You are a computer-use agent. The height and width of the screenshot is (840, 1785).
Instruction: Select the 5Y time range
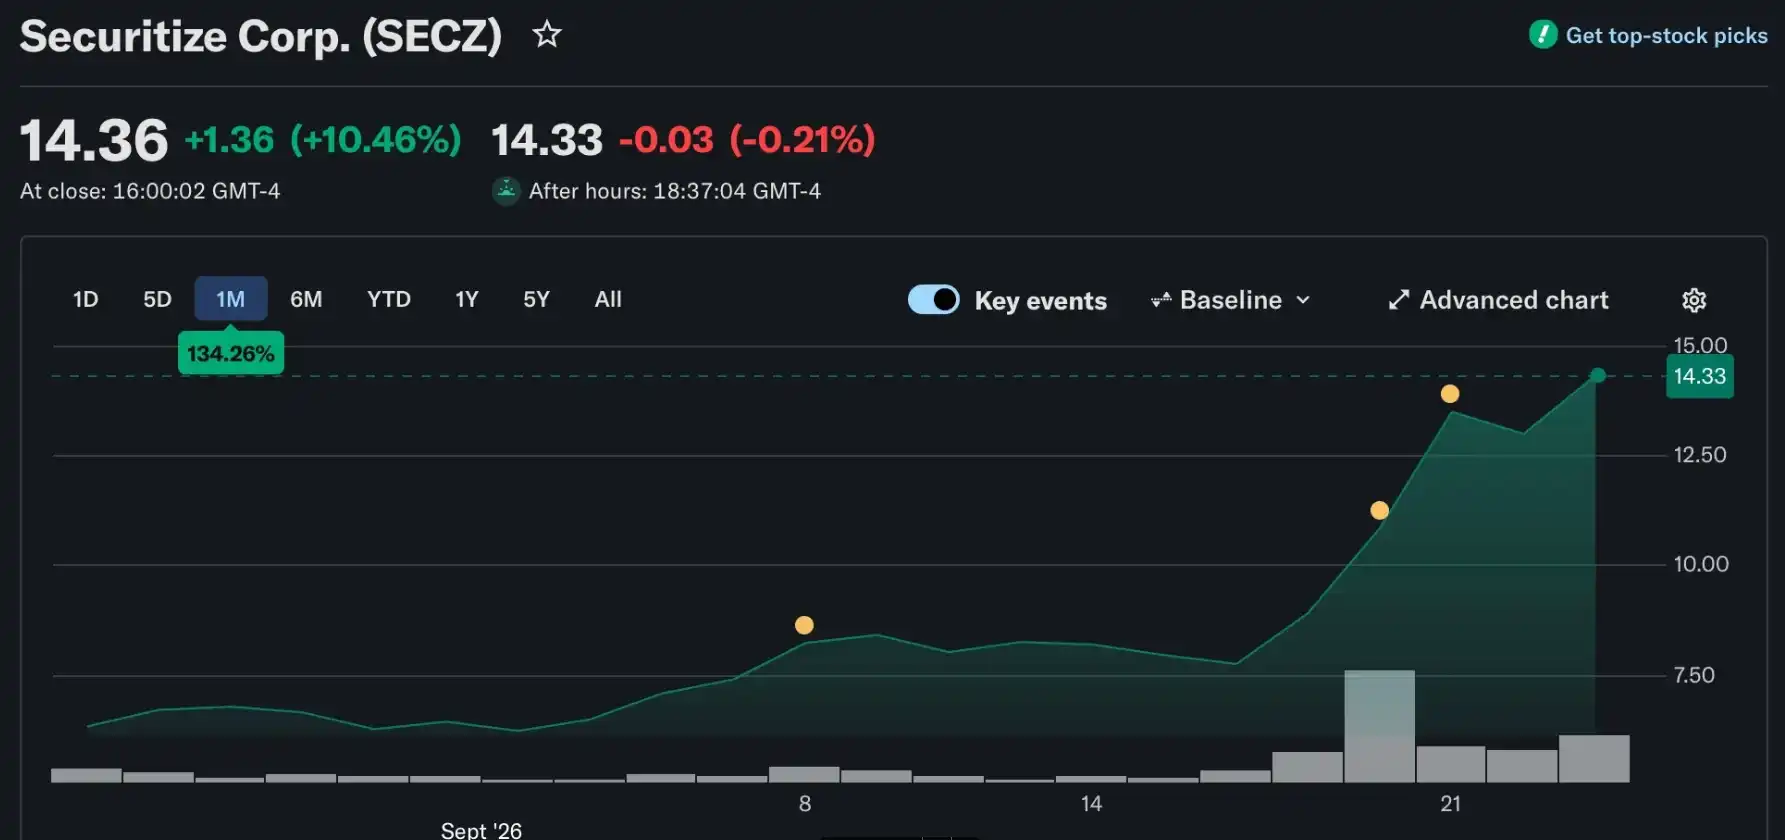pos(537,299)
